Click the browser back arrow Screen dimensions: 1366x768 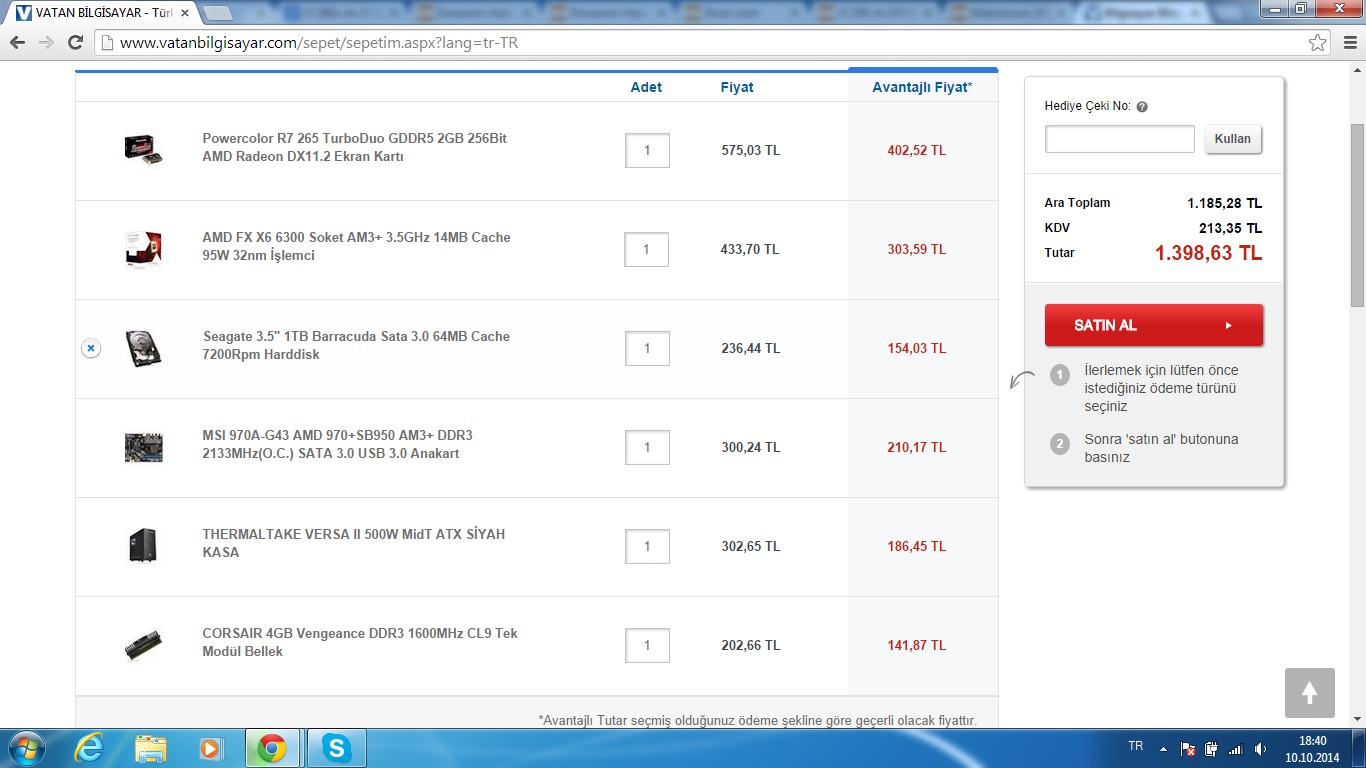(17, 43)
